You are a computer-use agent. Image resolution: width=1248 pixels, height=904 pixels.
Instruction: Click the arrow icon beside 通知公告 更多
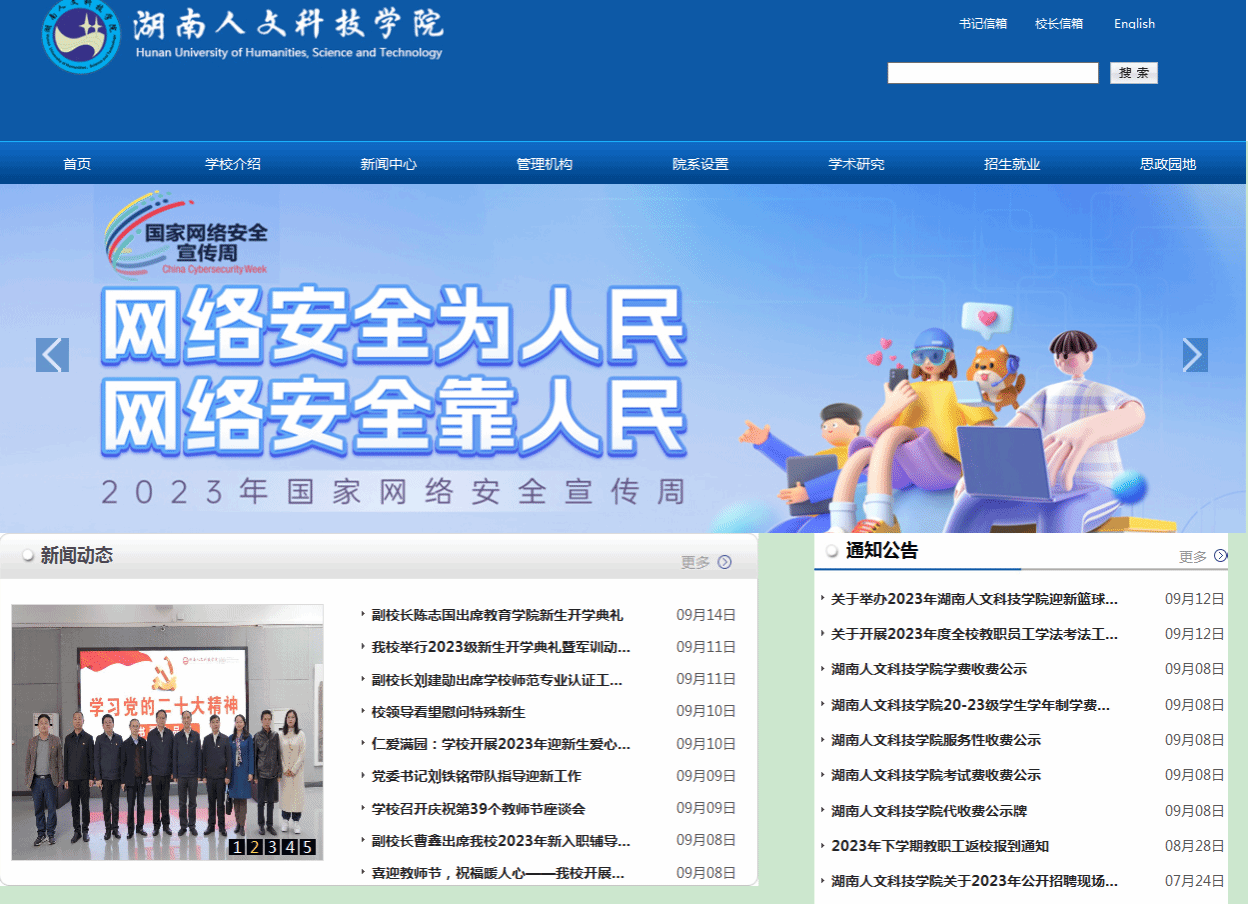coord(1220,556)
